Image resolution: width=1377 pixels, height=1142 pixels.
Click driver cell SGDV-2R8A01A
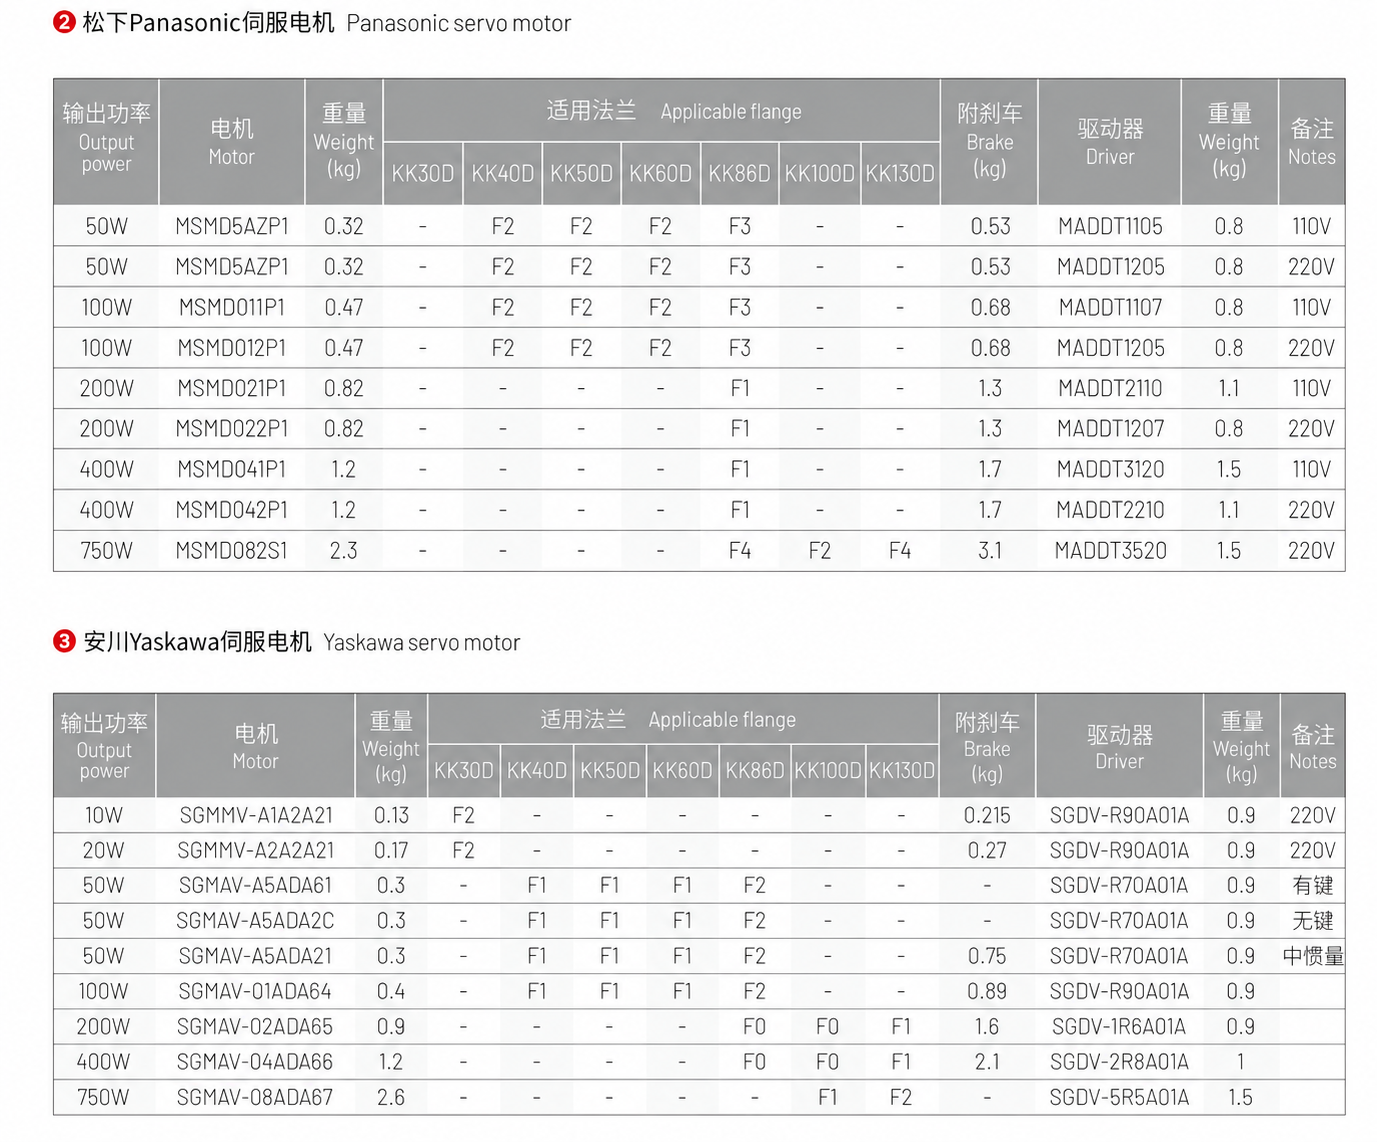[1119, 1062]
